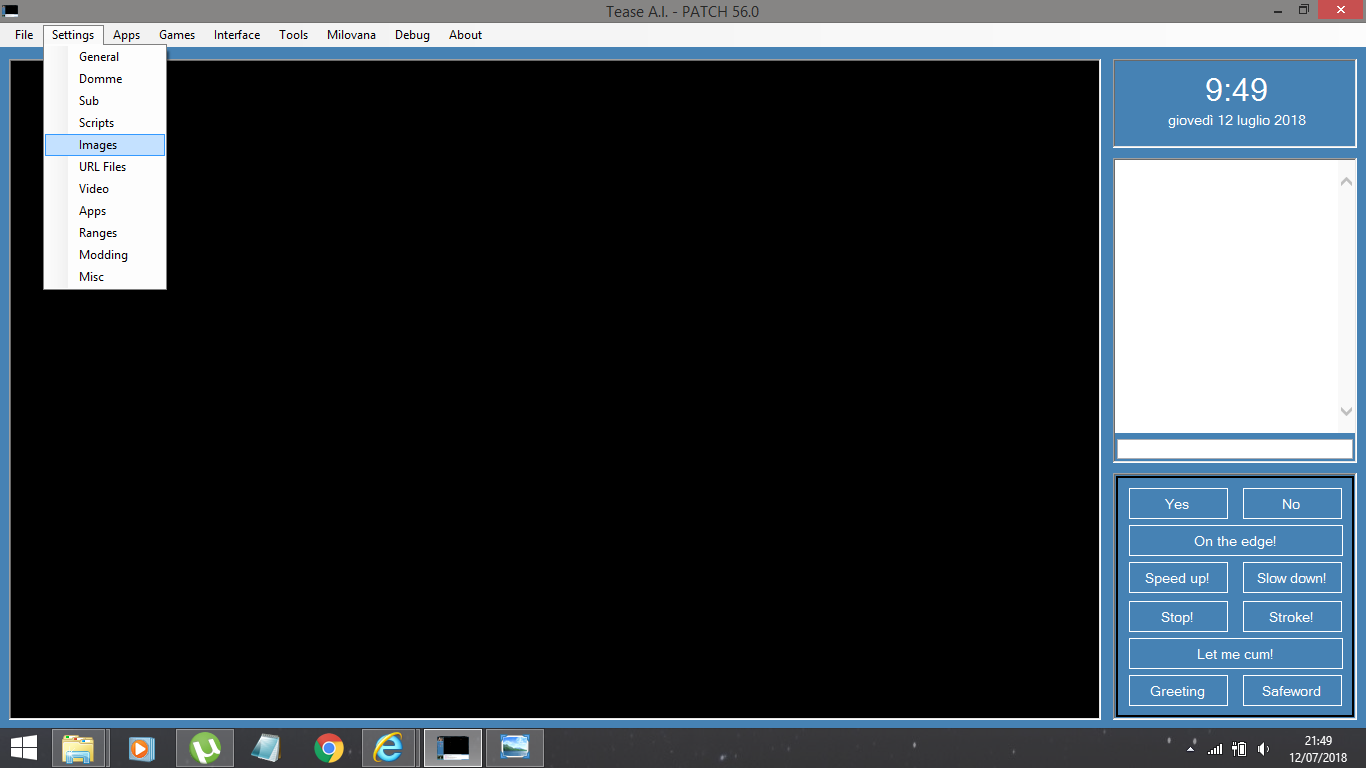Screen dimensions: 1366x768
Task: Click the chat log scroll-up arrow
Action: point(1346,182)
